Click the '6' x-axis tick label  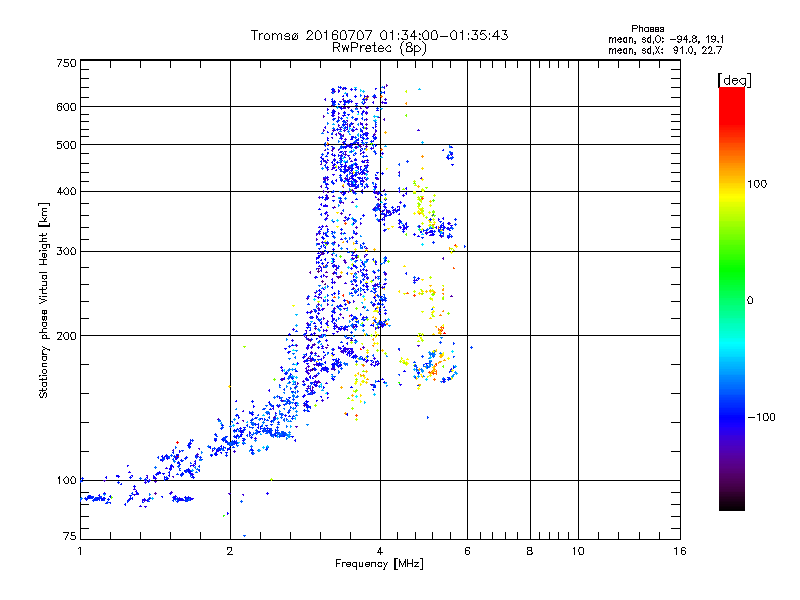[x=467, y=551]
